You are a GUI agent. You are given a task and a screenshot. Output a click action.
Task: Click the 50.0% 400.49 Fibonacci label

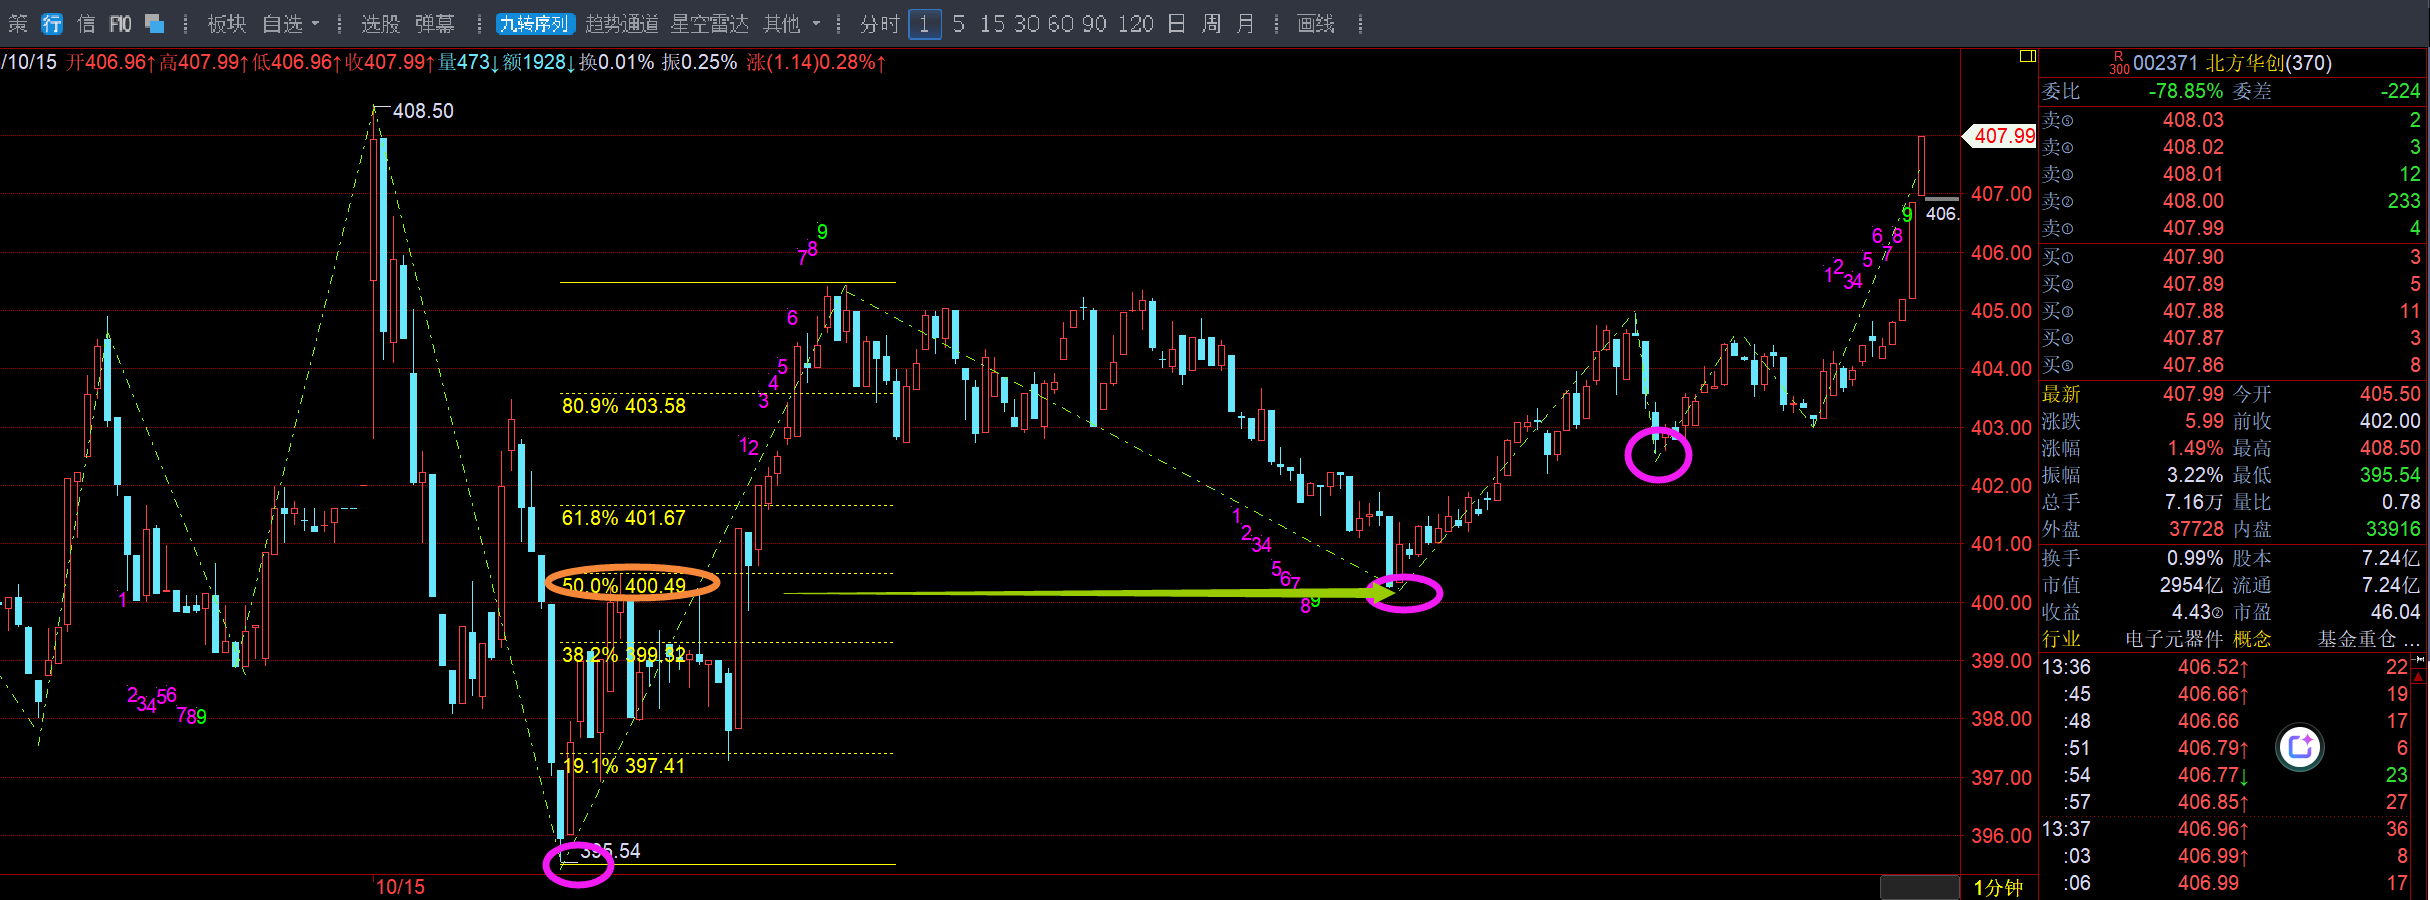point(624,585)
